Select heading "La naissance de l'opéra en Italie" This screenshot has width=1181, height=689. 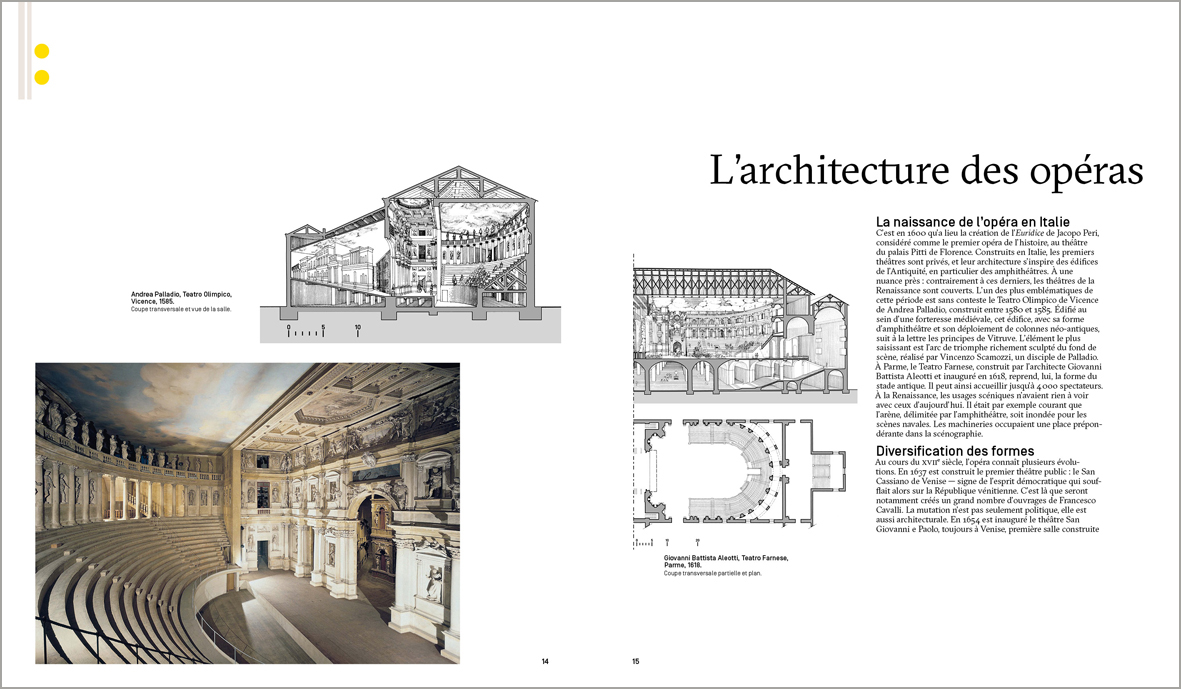(x=972, y=222)
